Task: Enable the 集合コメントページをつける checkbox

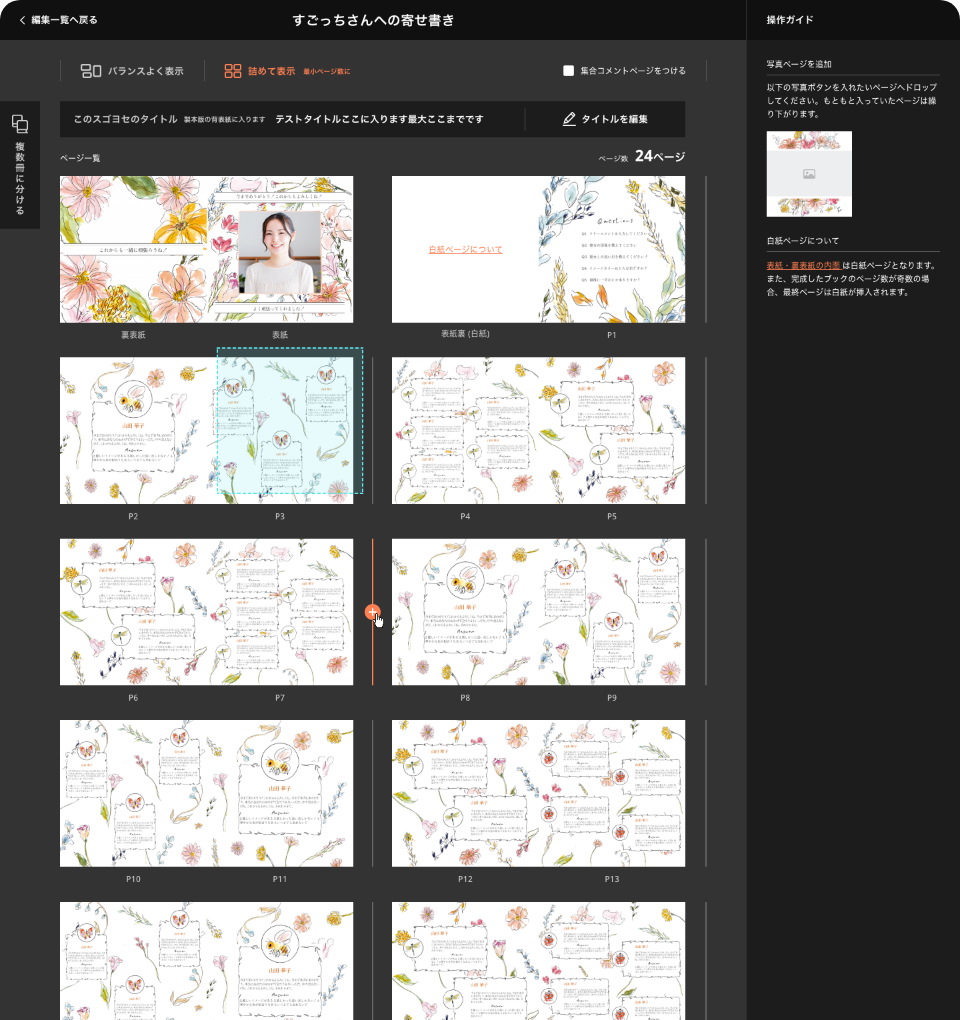Action: 568,70
